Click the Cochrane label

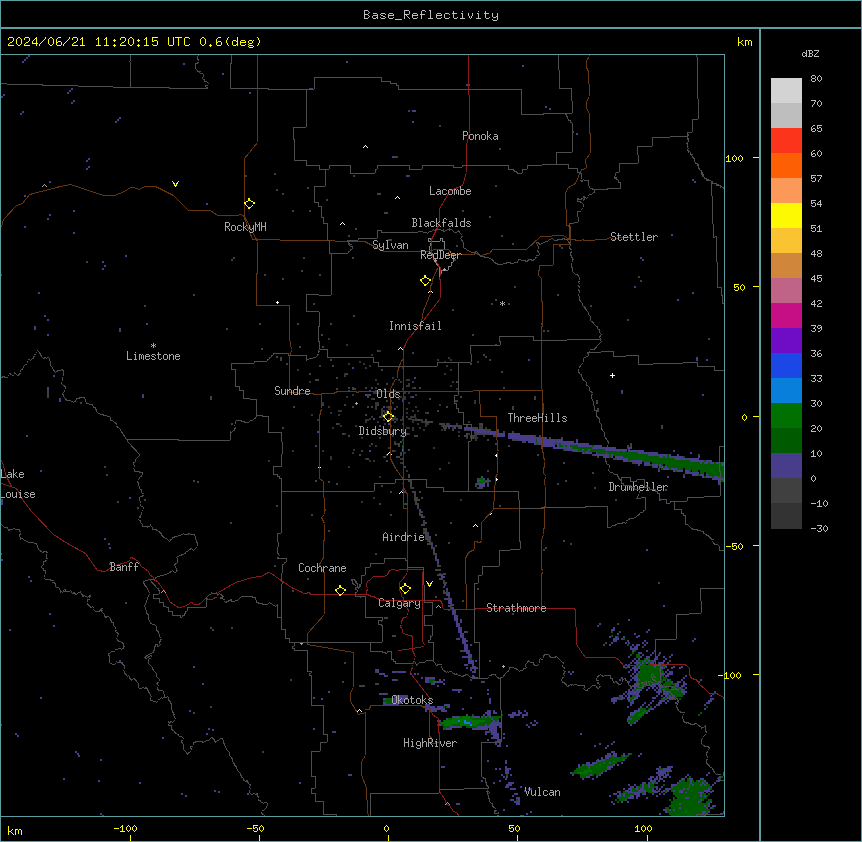point(322,568)
